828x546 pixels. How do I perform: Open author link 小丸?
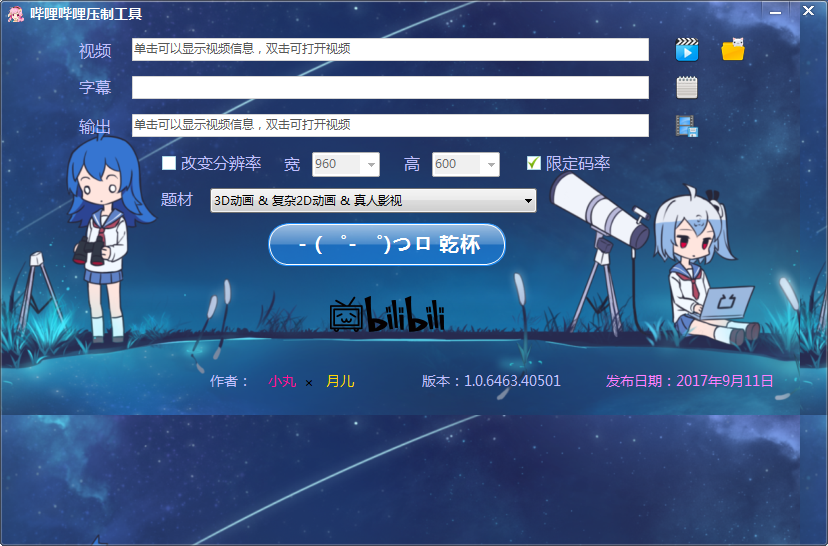tap(282, 381)
